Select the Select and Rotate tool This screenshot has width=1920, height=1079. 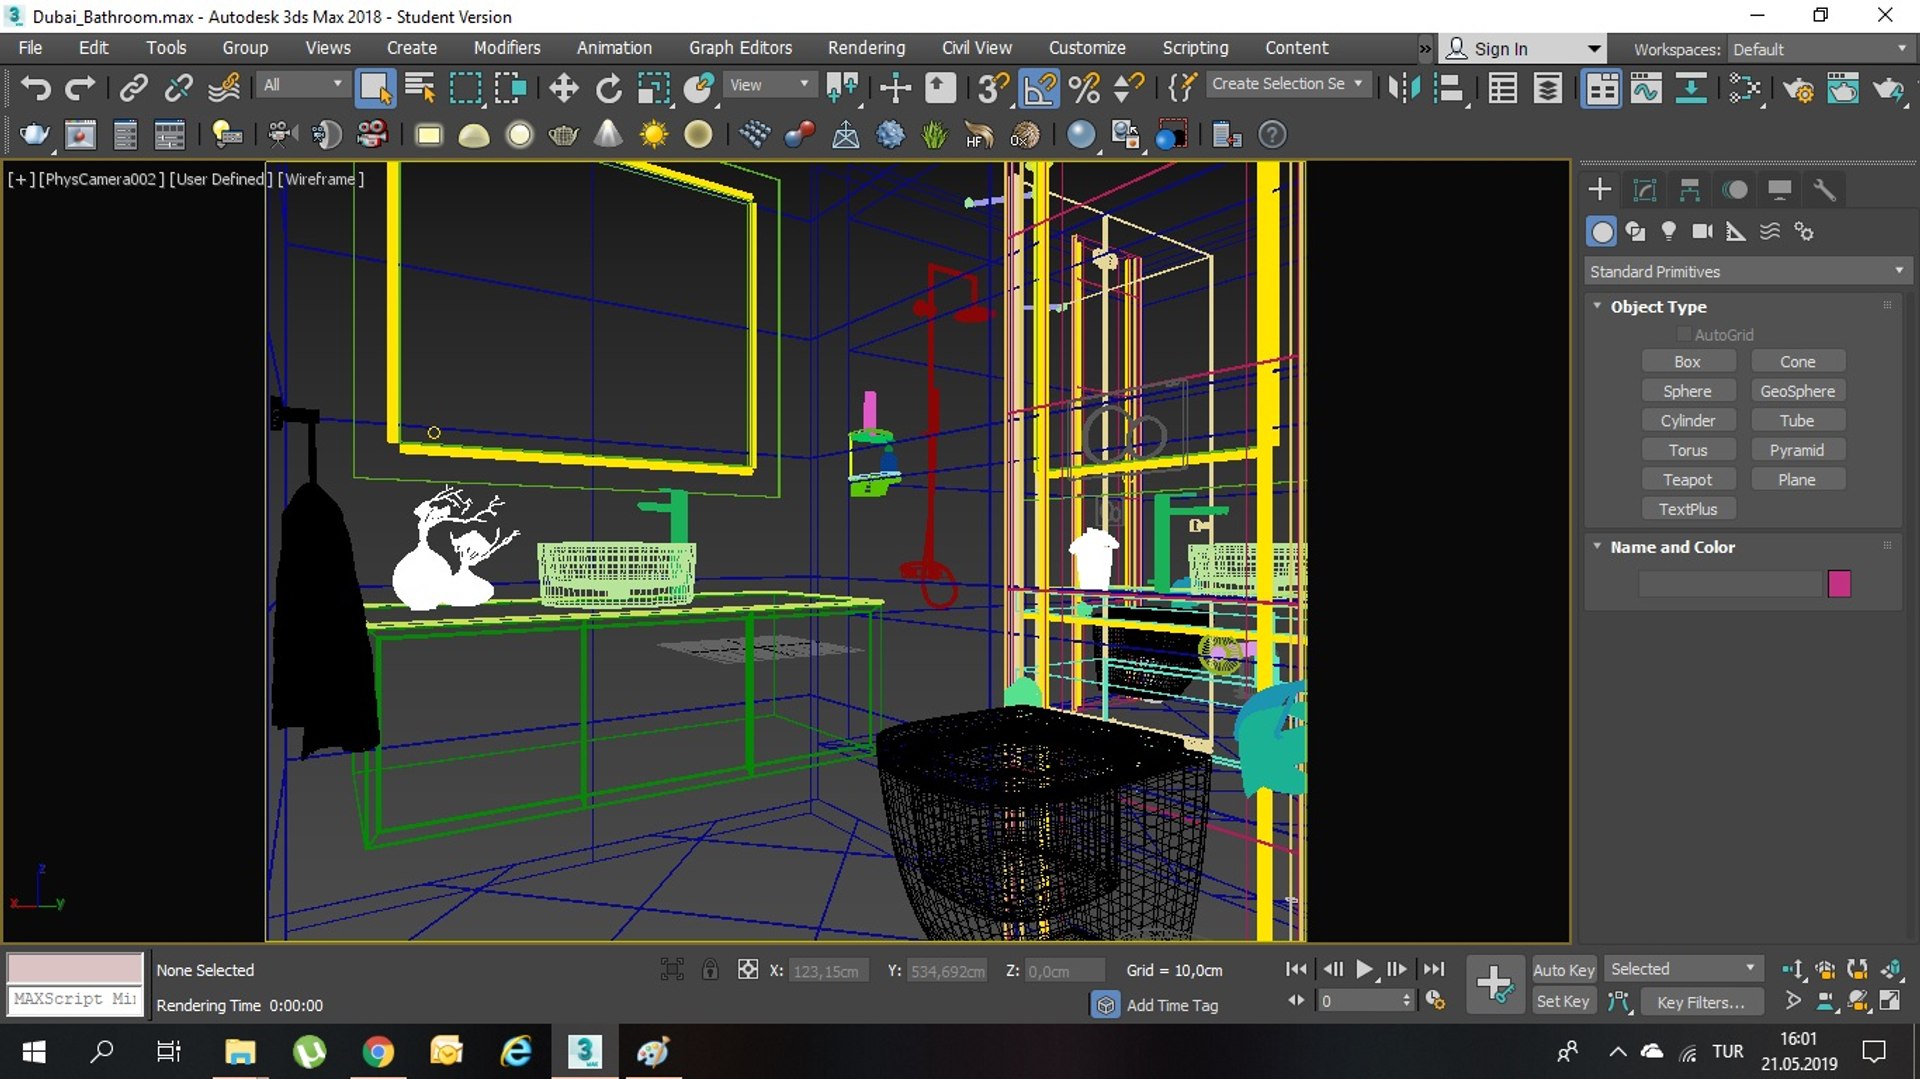(x=608, y=88)
